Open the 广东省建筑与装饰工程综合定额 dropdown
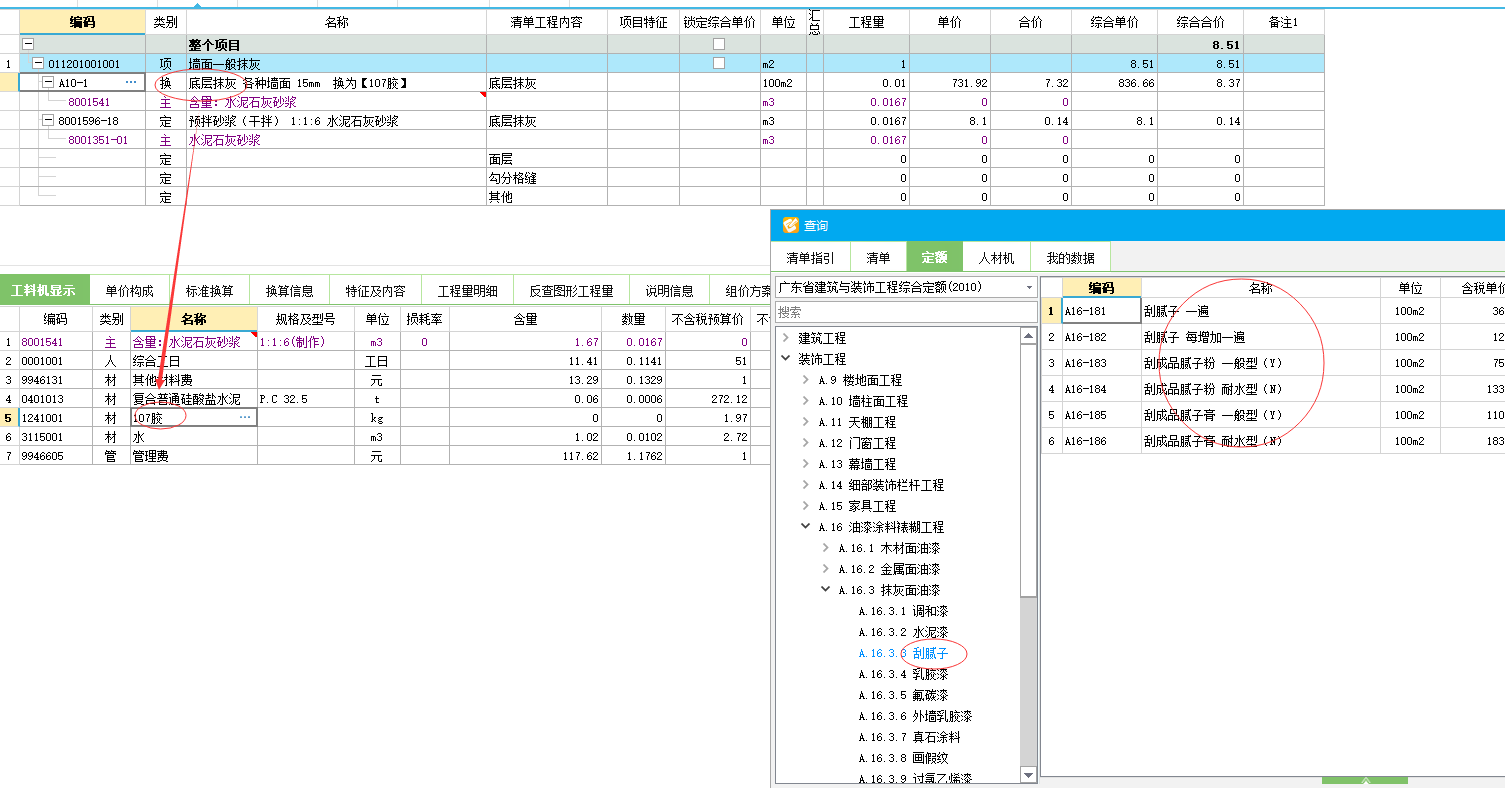 tap(1030, 287)
